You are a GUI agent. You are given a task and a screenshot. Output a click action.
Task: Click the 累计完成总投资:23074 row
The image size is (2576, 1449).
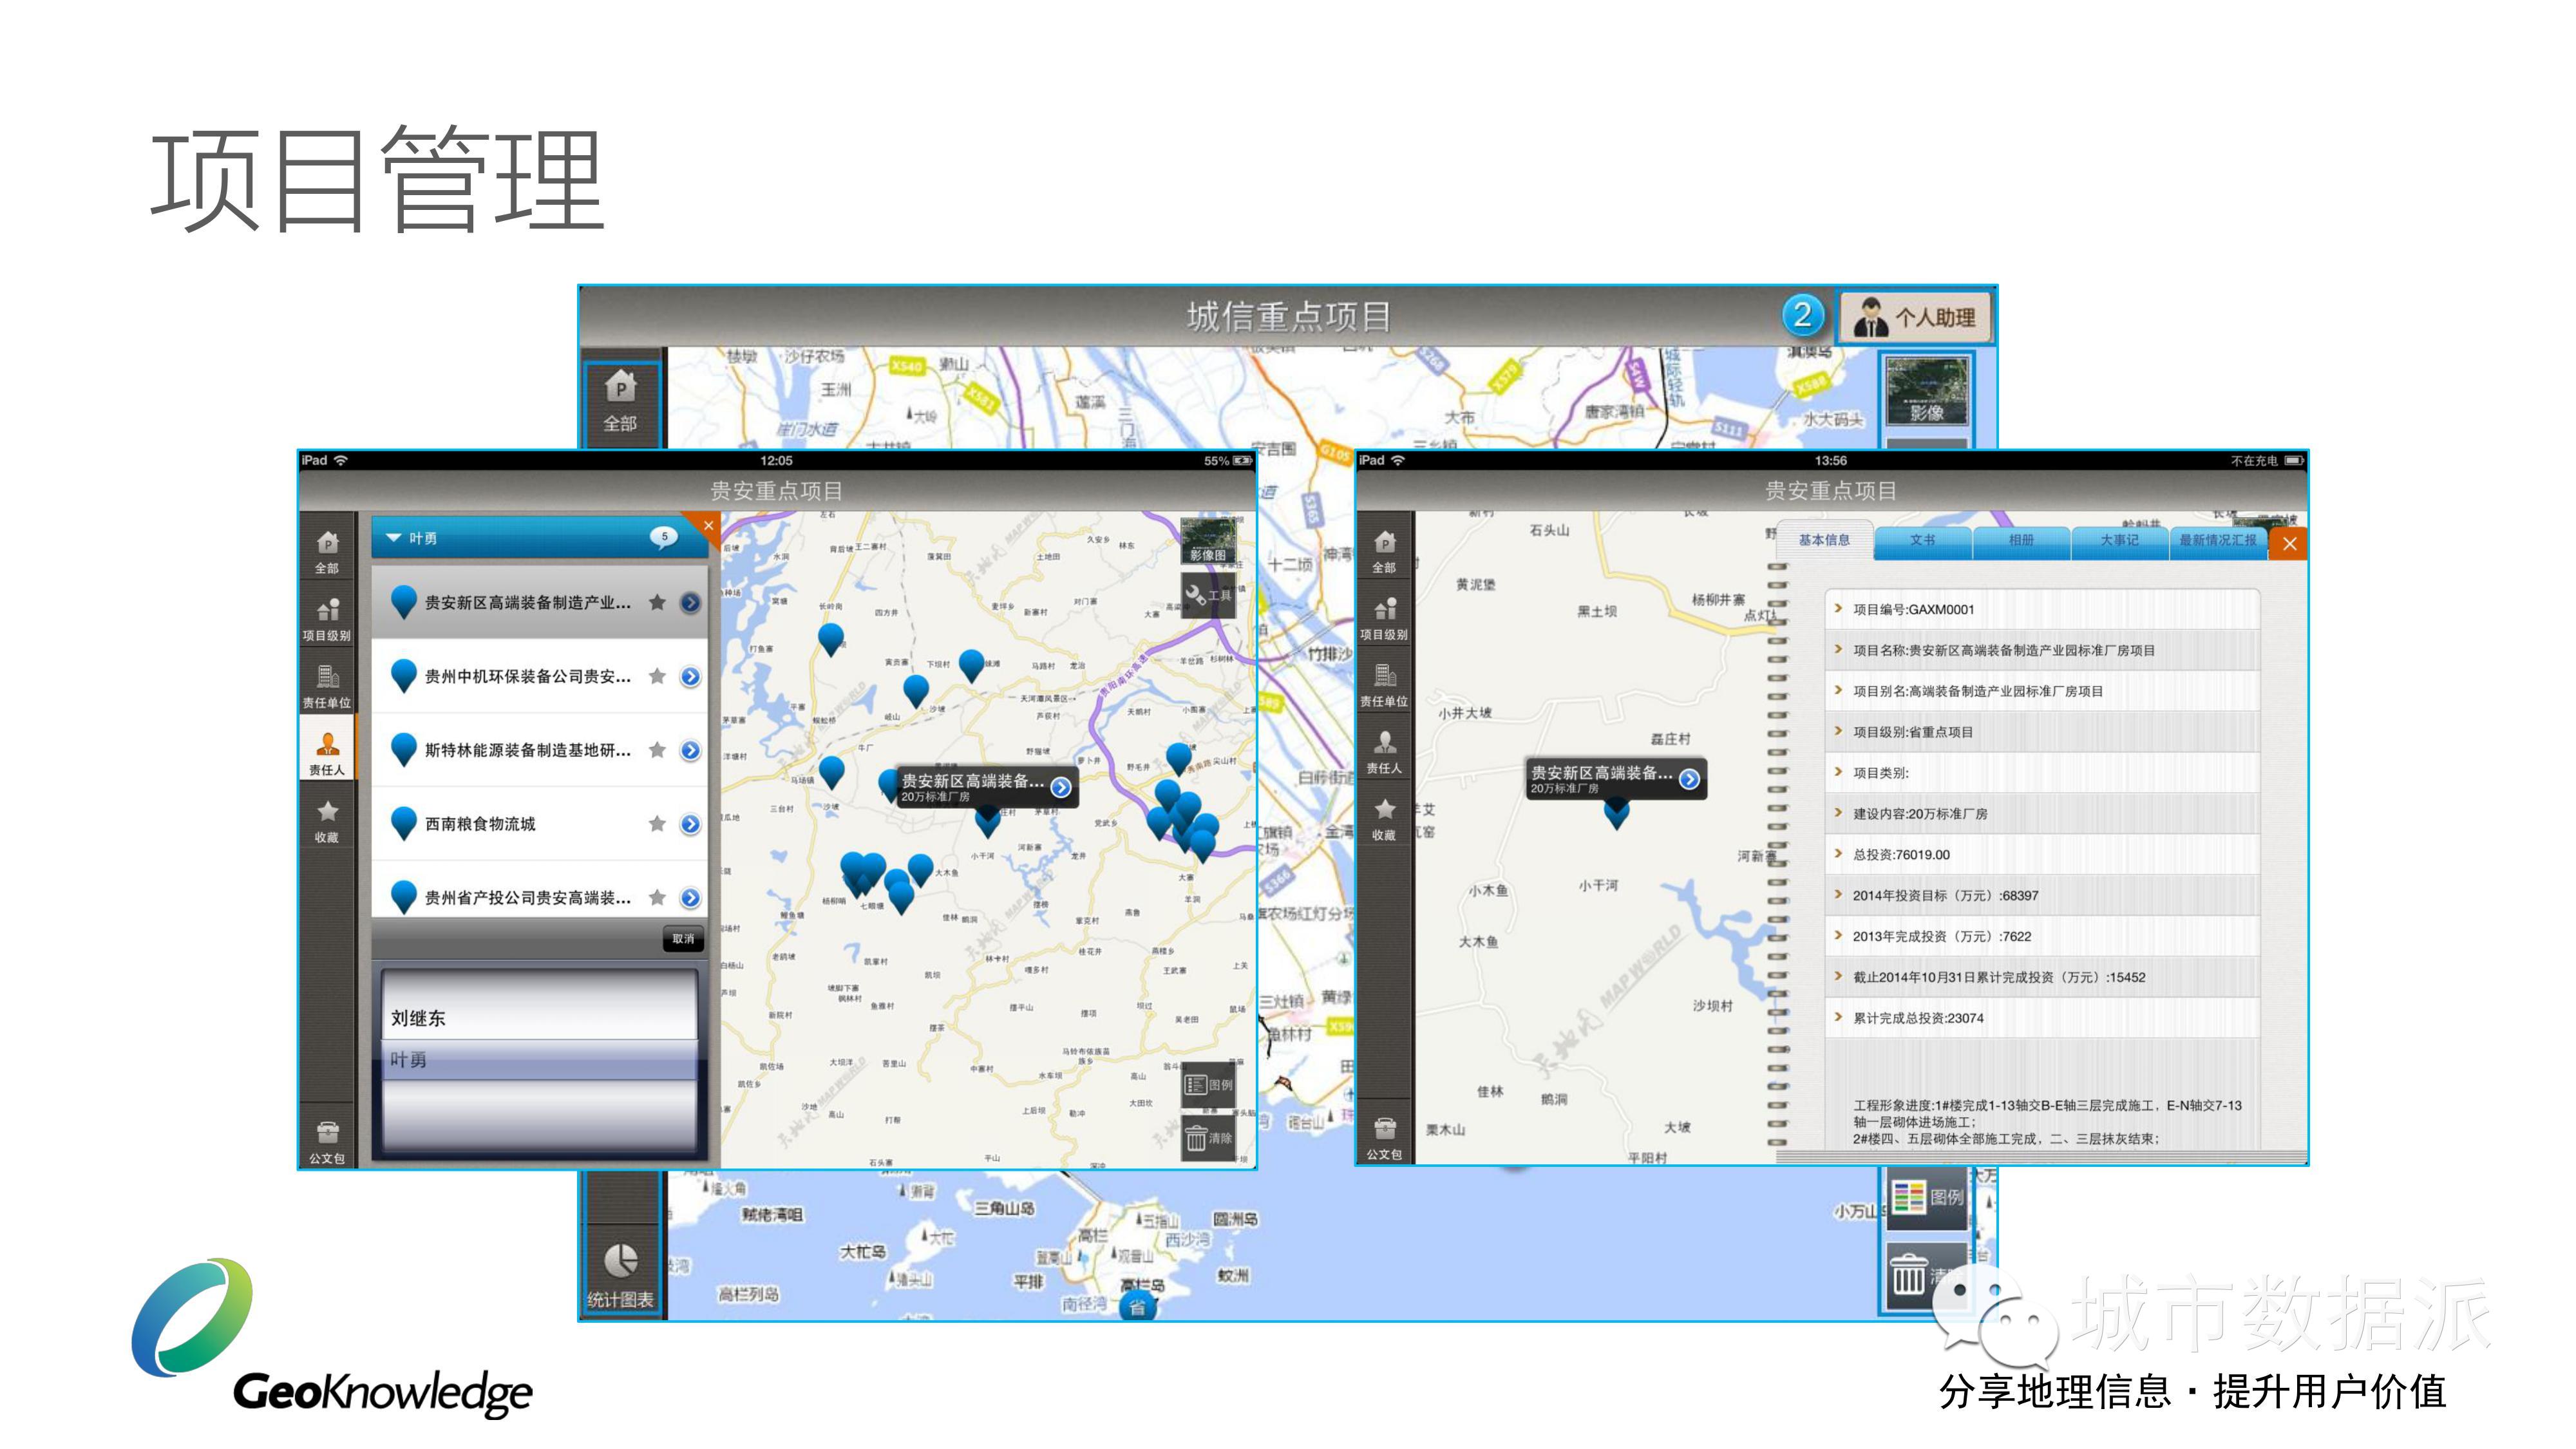coord(2043,1018)
